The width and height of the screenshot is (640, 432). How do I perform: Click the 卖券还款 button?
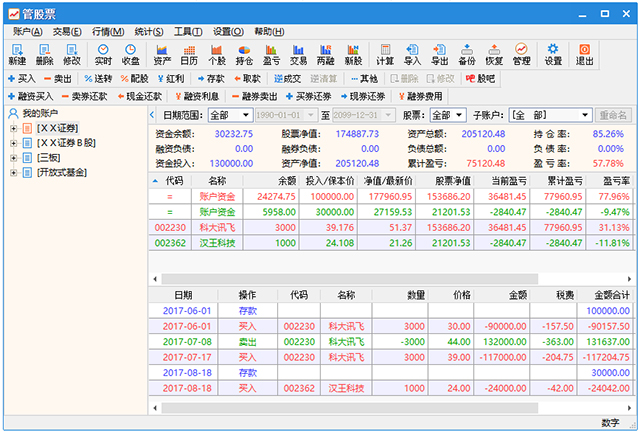[x=84, y=96]
